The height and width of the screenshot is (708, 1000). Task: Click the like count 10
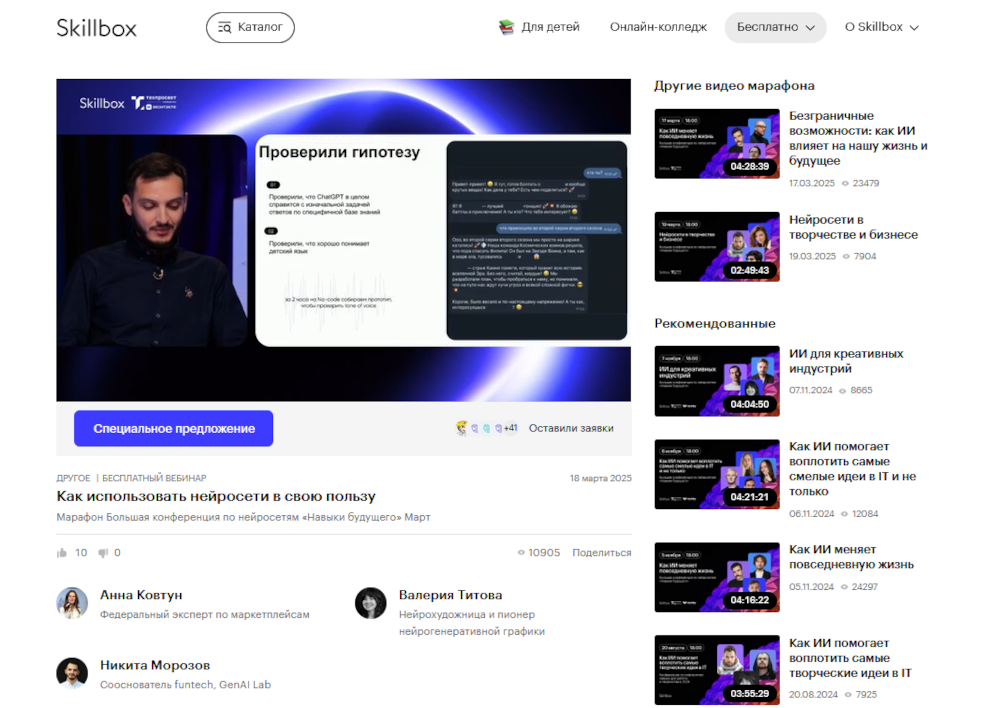click(x=81, y=552)
